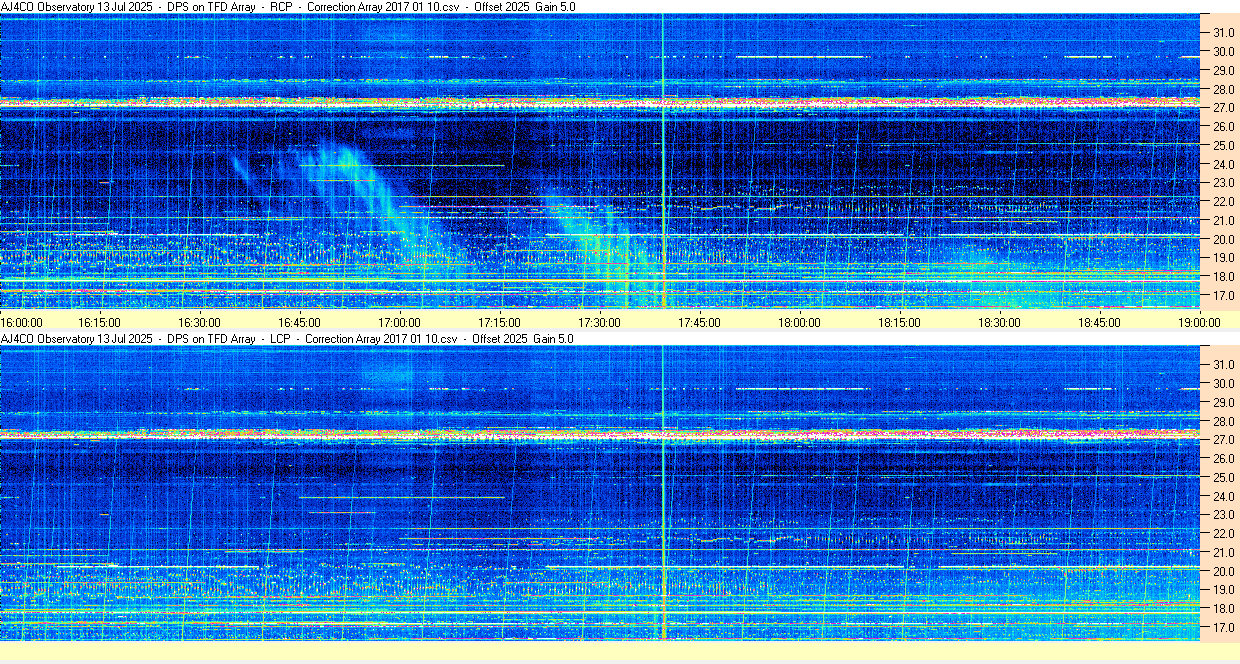Click the RCP spectrogram title text
The image size is (1240, 664).
288,7
